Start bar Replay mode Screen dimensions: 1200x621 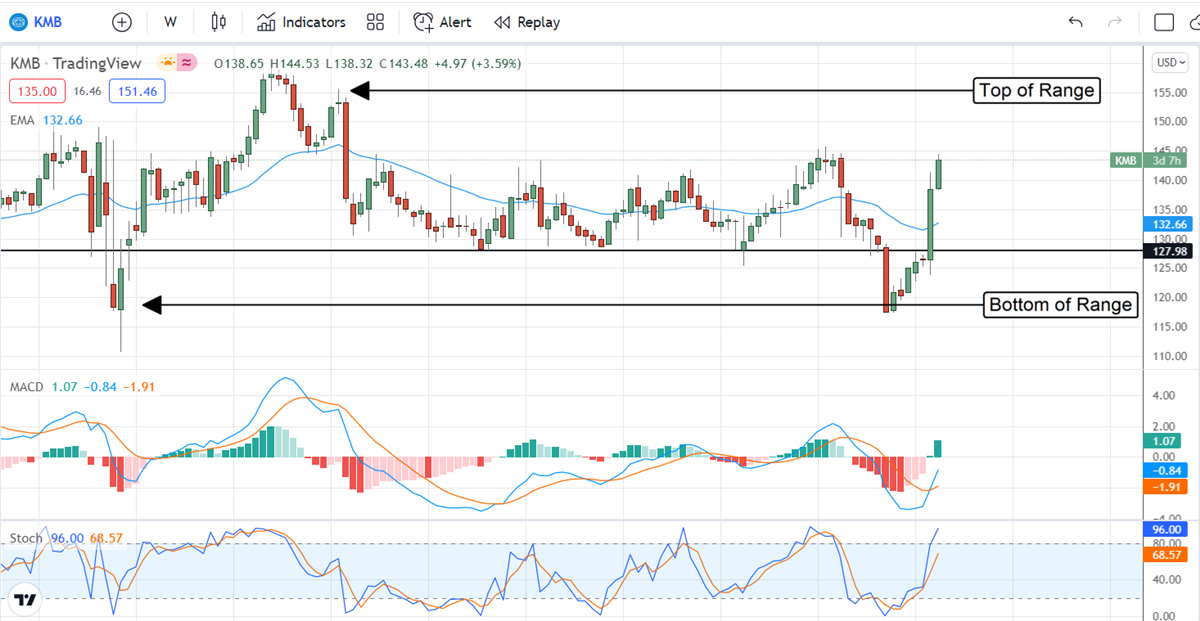click(x=527, y=22)
